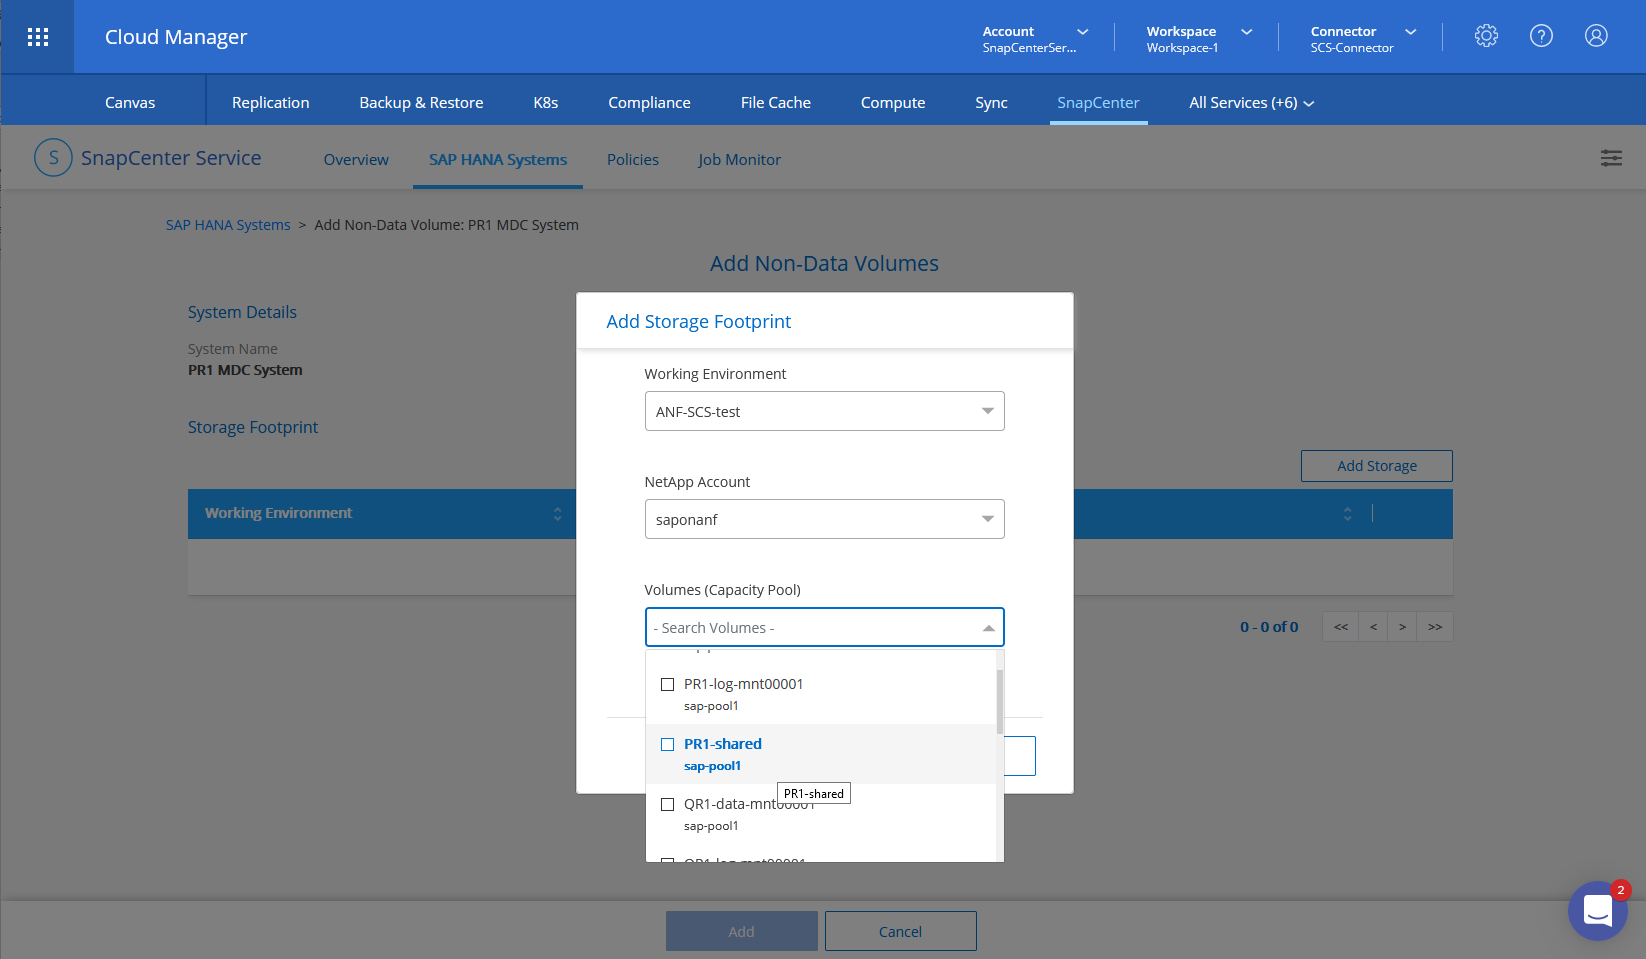Viewport: 1646px width, 959px height.
Task: Click the Cancel button at bottom
Action: coord(900,931)
